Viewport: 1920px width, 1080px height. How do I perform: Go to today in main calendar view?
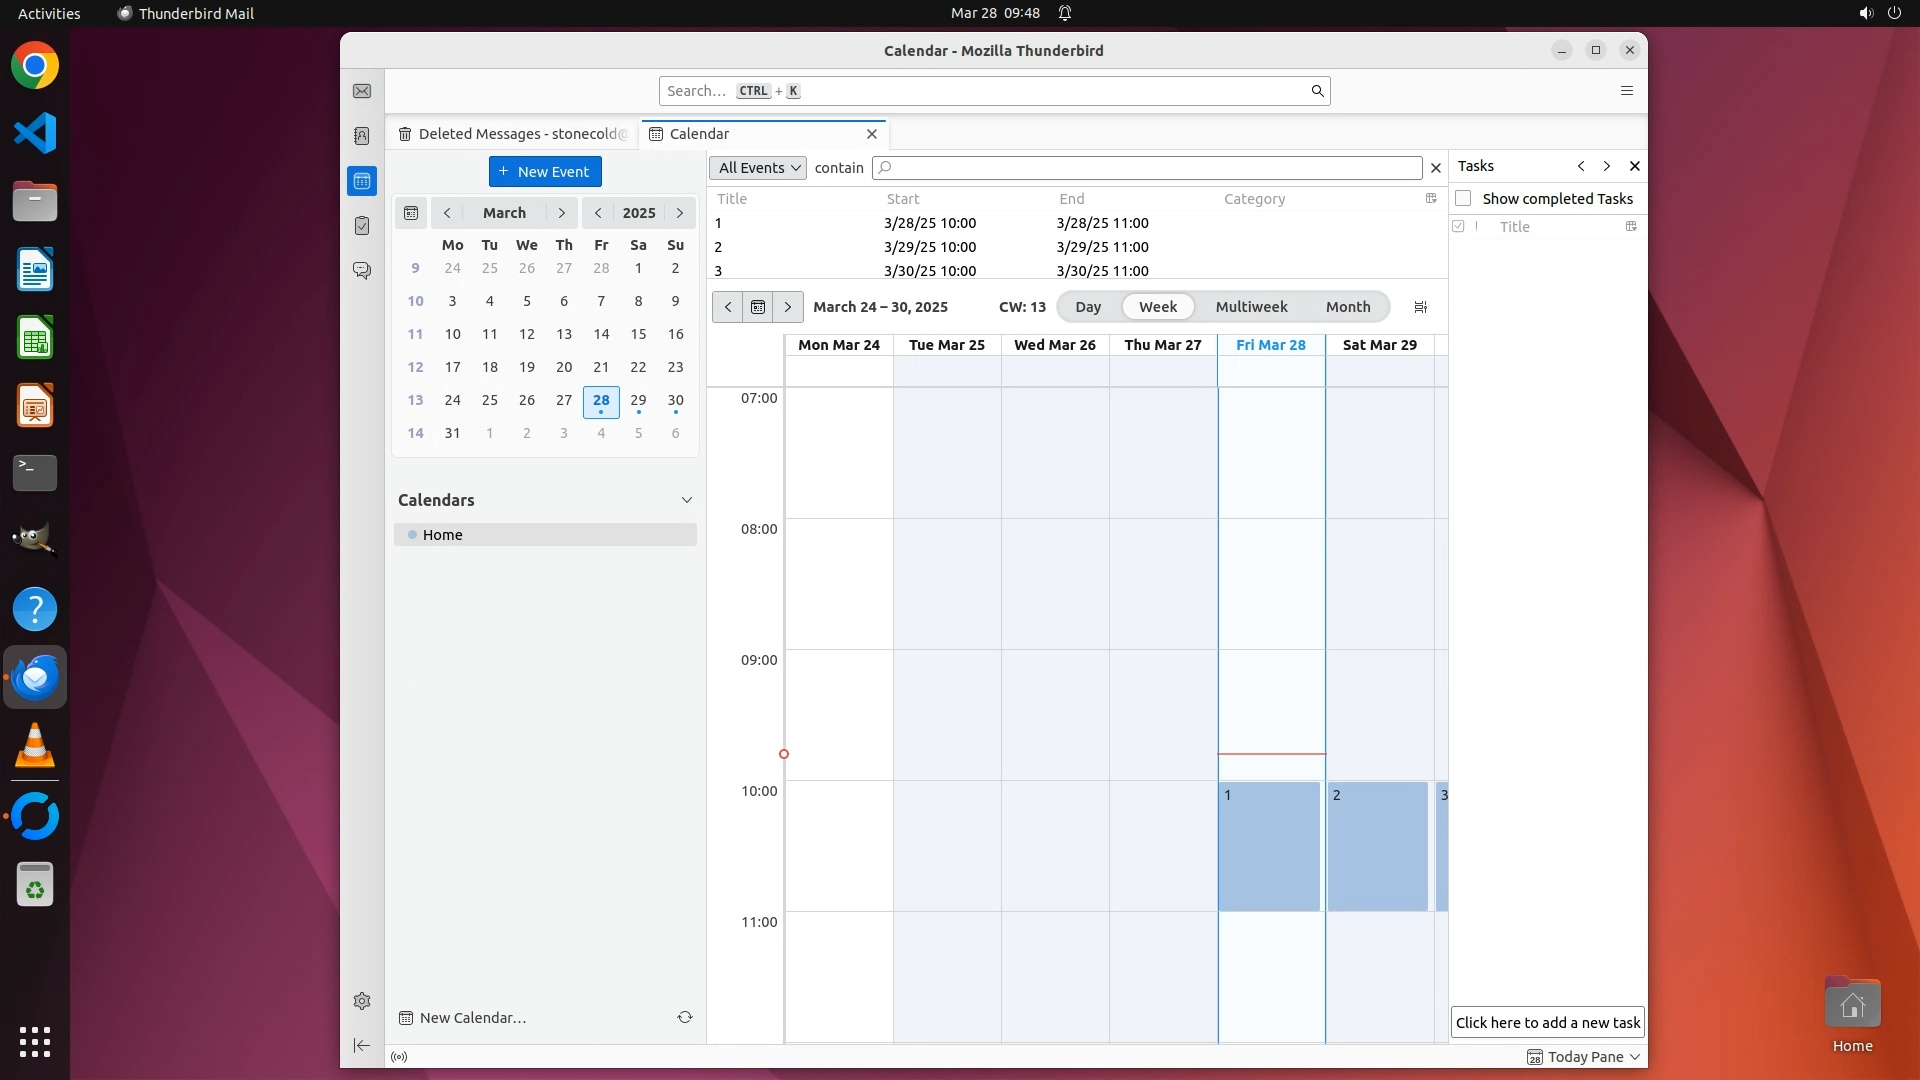(758, 307)
